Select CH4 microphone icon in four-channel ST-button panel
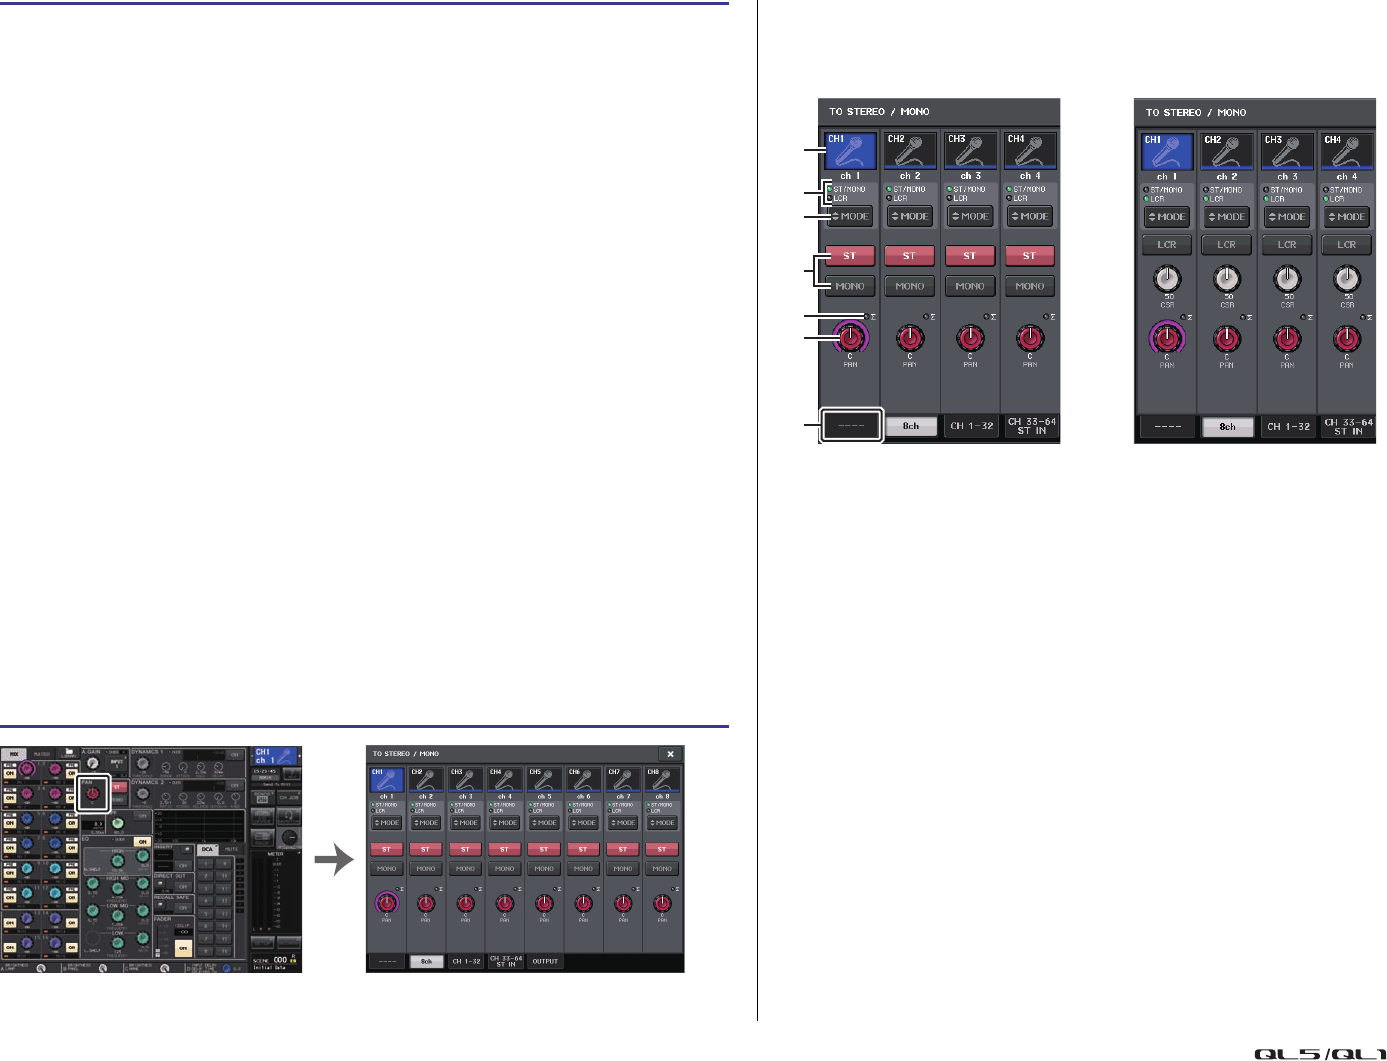The height and width of the screenshot is (1061, 1387). click(x=1030, y=151)
